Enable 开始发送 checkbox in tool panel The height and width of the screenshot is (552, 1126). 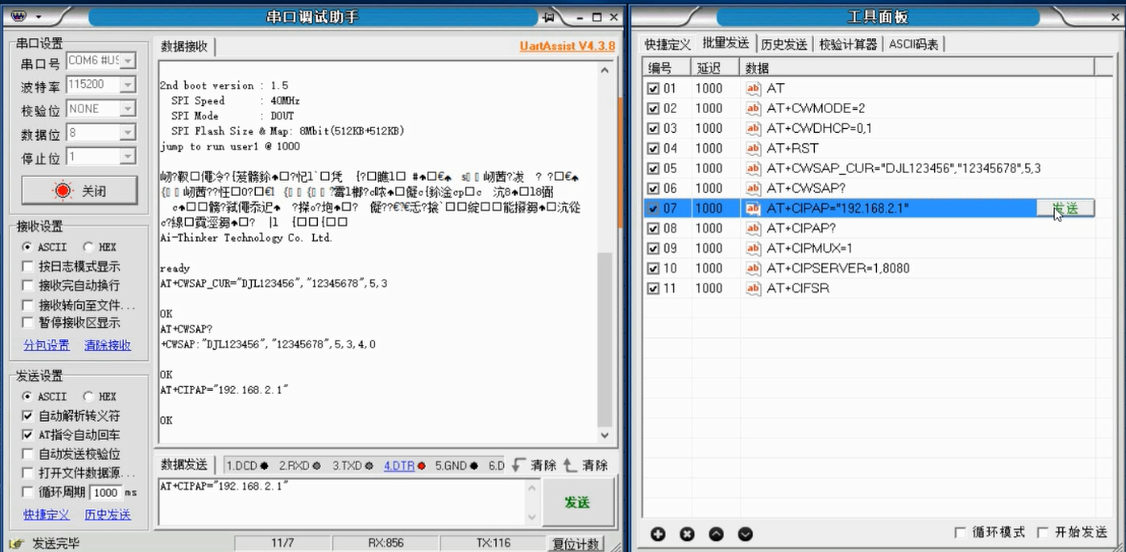point(1042,533)
